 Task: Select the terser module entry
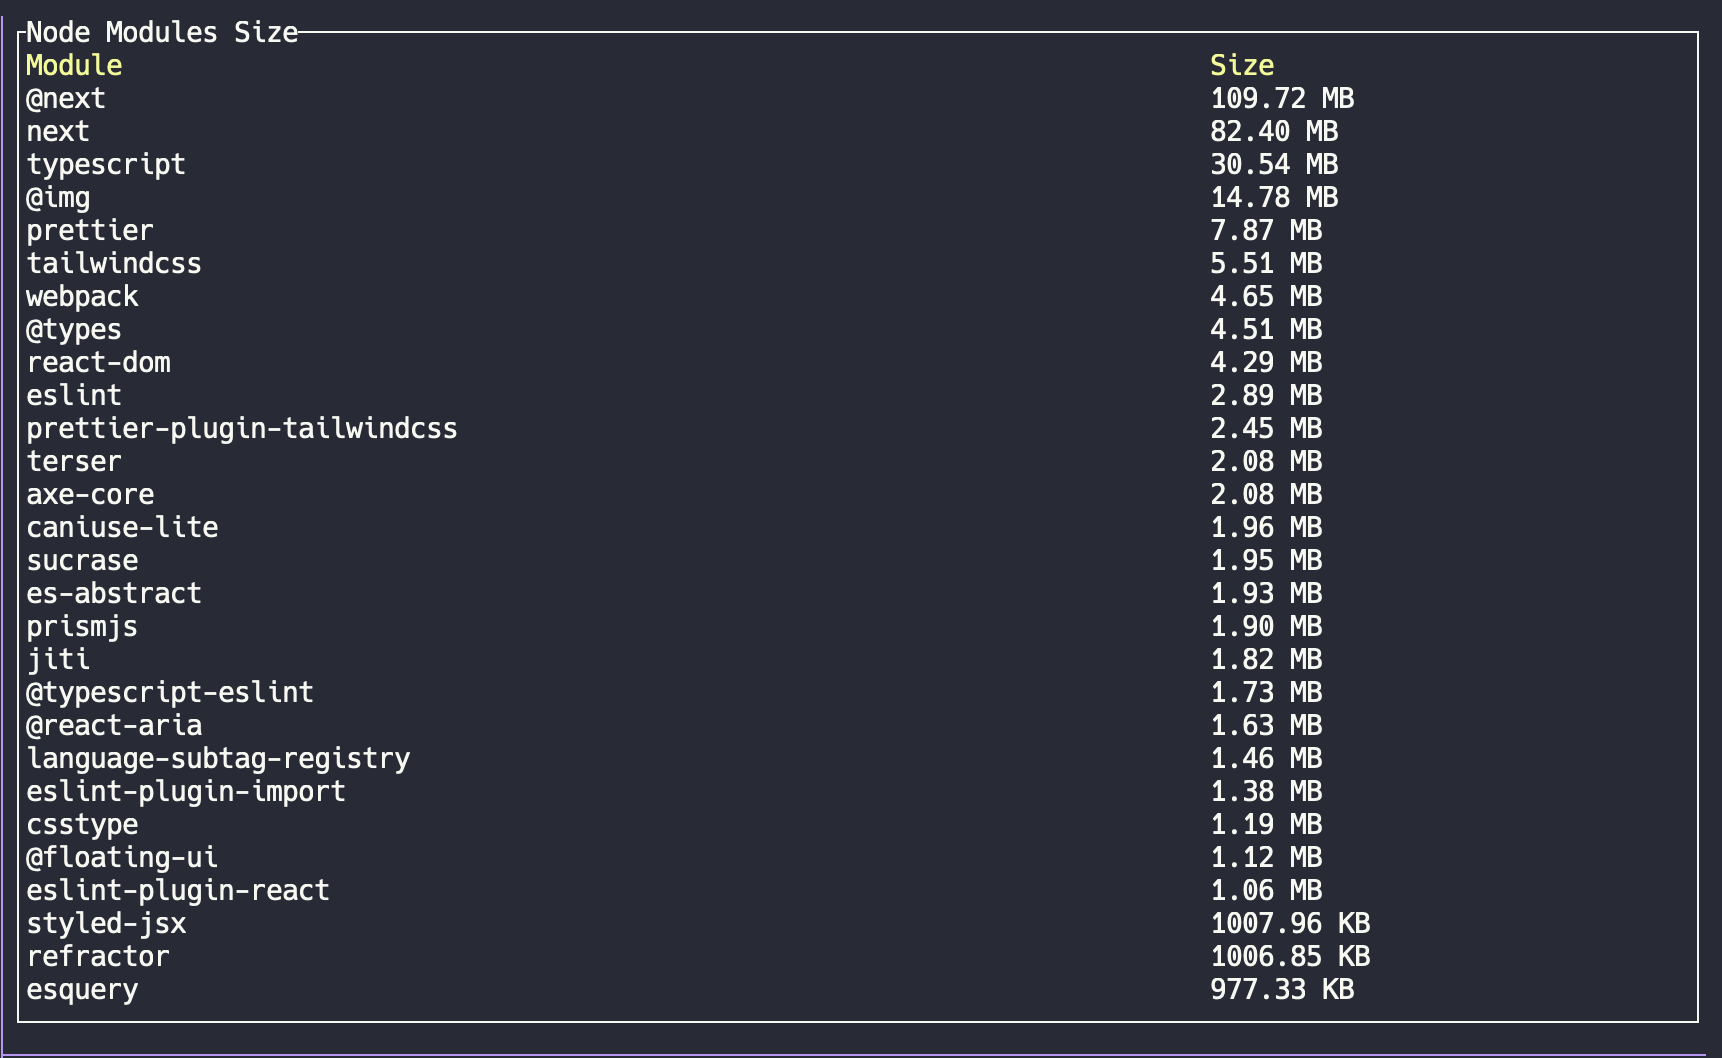click(x=74, y=462)
